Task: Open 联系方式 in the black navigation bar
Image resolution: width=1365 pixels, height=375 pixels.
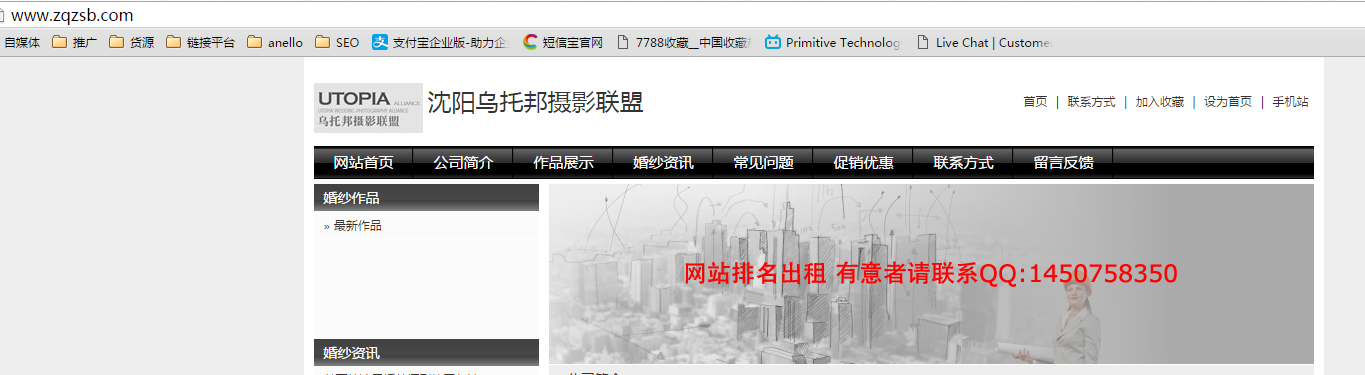Action: [x=963, y=163]
